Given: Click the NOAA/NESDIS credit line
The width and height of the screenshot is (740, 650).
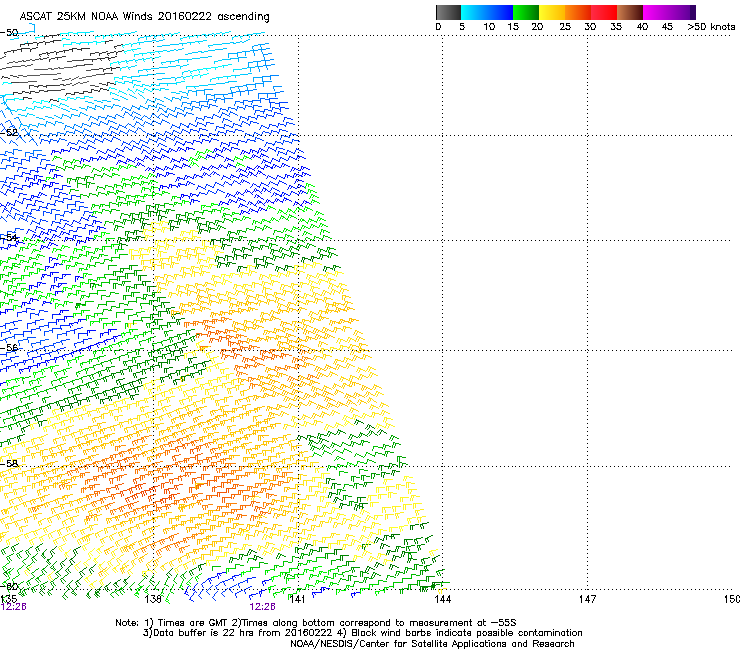Looking at the screenshot, I should pyautogui.click(x=432, y=644).
